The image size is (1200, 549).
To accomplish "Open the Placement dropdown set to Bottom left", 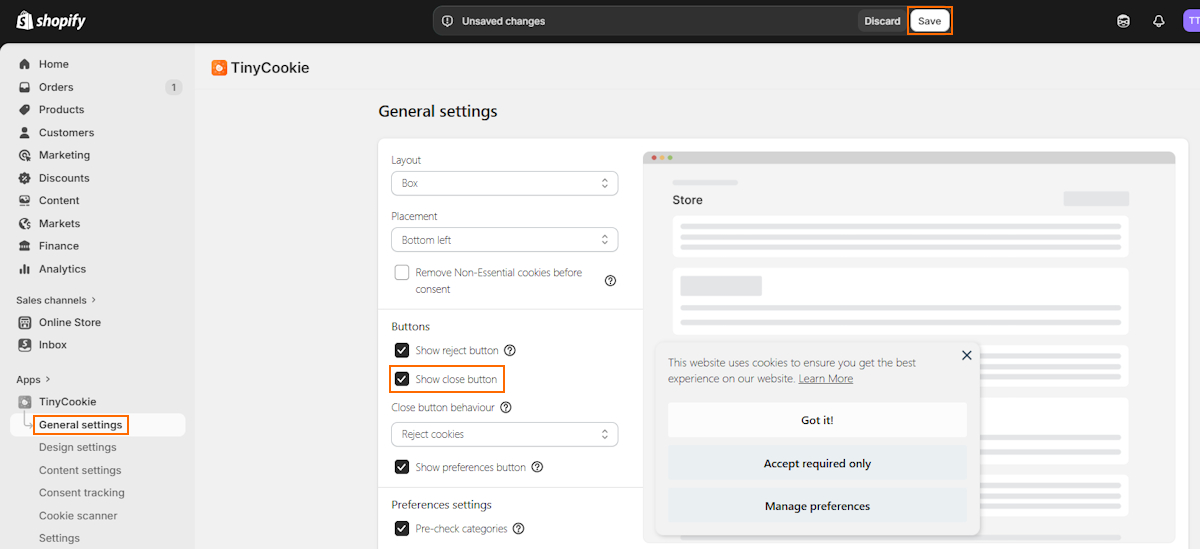I will 504,240.
